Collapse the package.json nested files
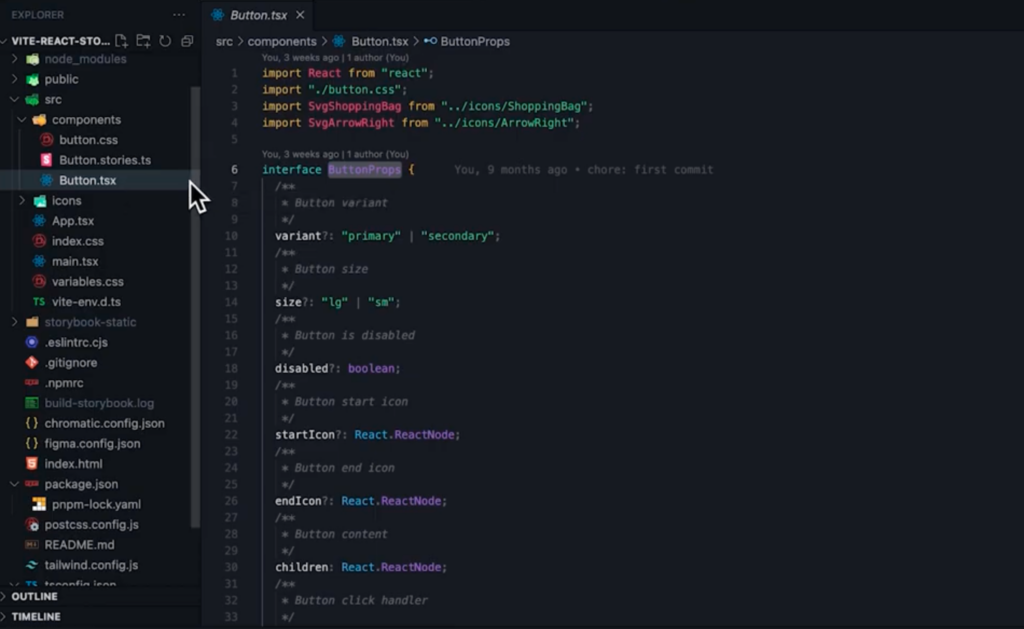The image size is (1024, 629). click(14, 484)
